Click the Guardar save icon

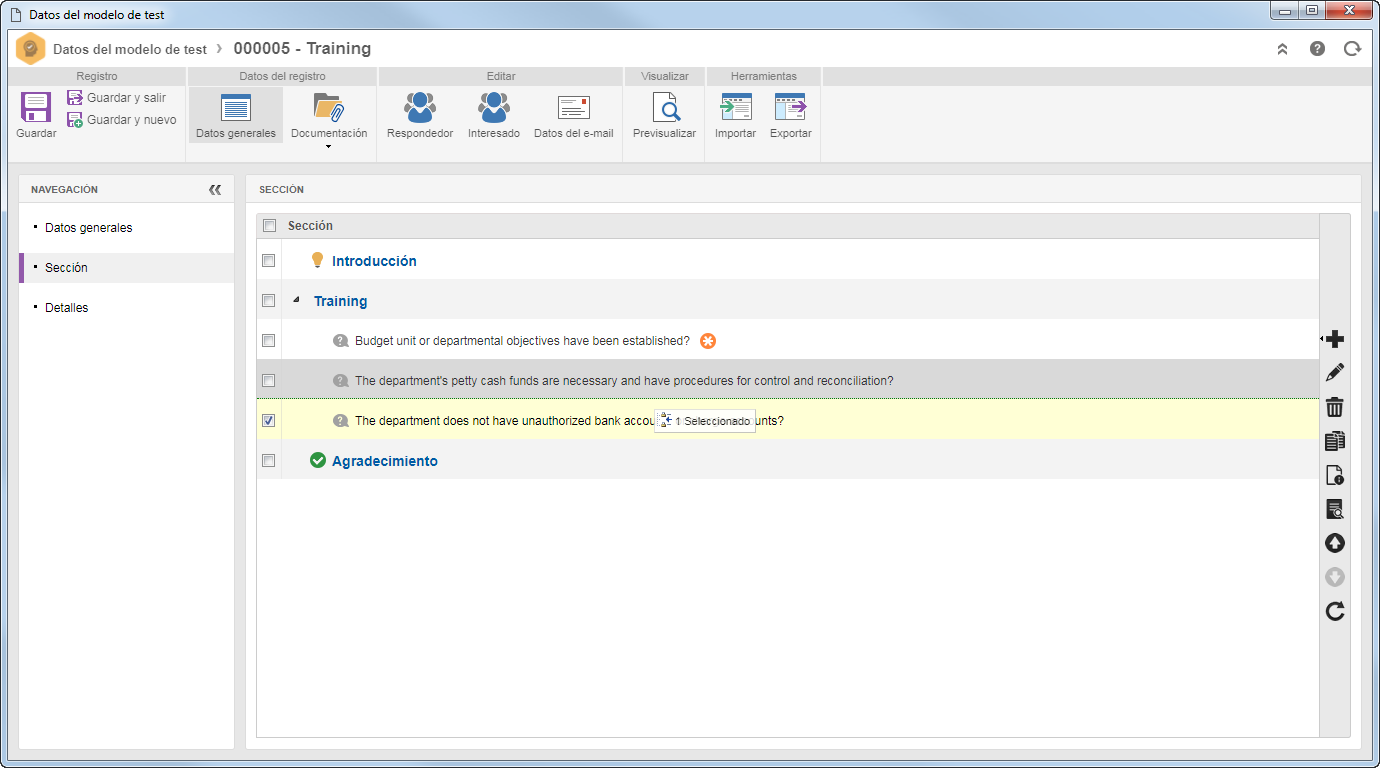click(x=36, y=107)
